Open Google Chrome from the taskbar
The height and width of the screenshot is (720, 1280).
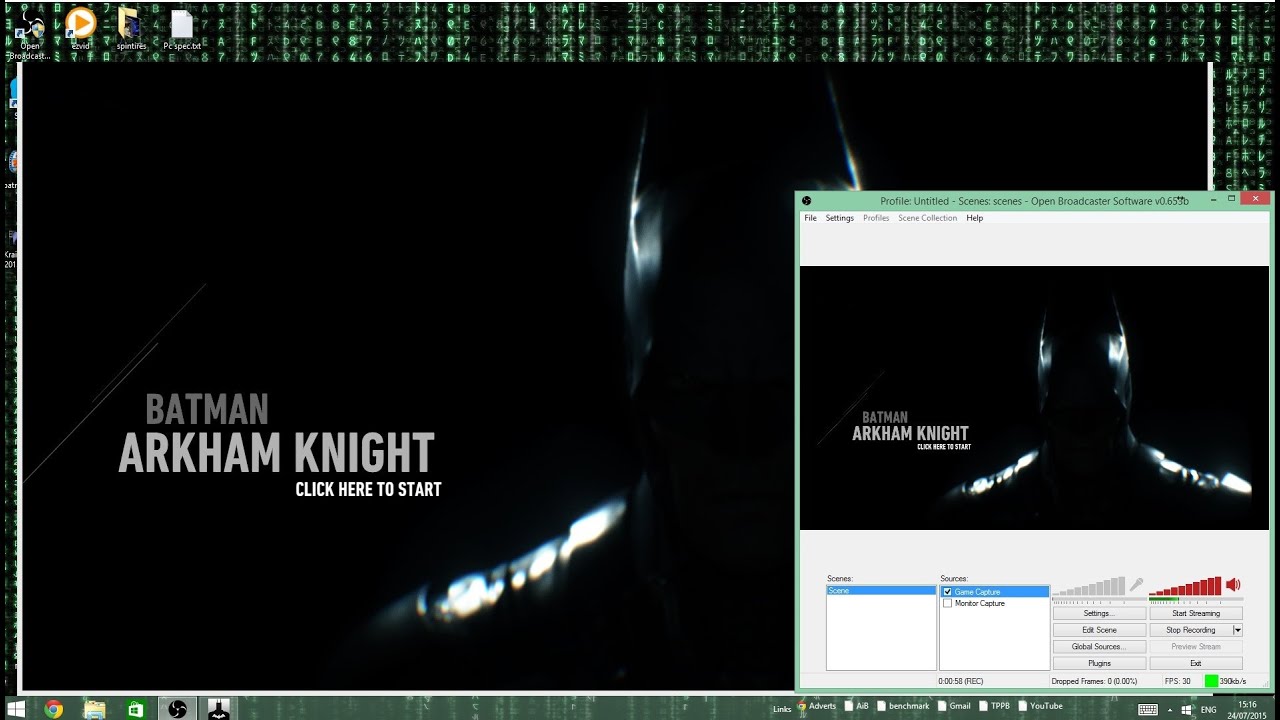(x=54, y=708)
